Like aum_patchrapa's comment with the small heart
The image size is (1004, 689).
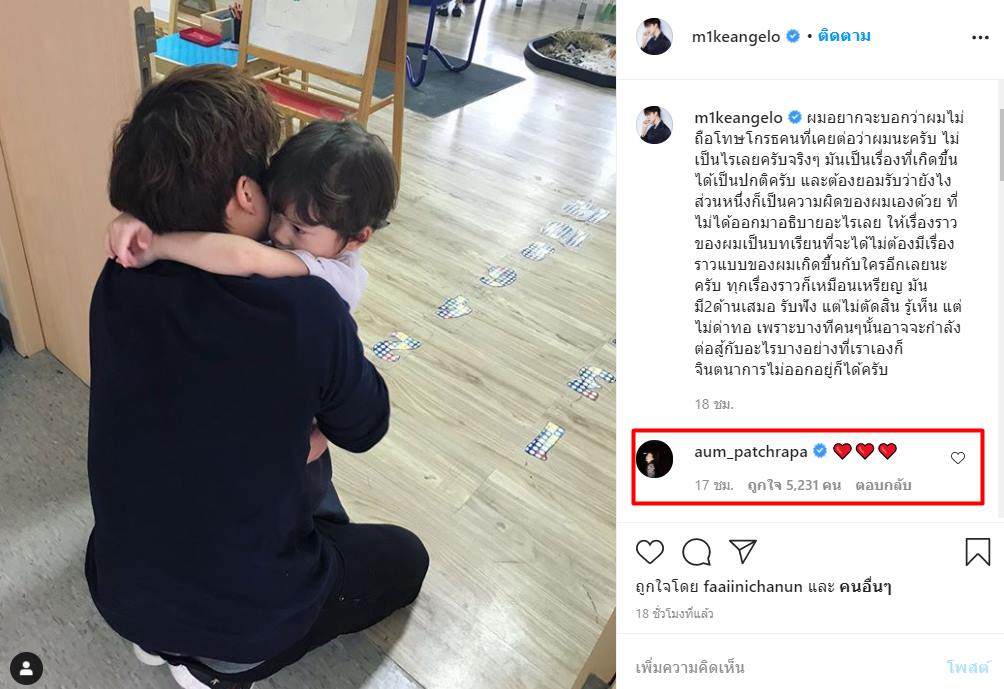coord(957,457)
